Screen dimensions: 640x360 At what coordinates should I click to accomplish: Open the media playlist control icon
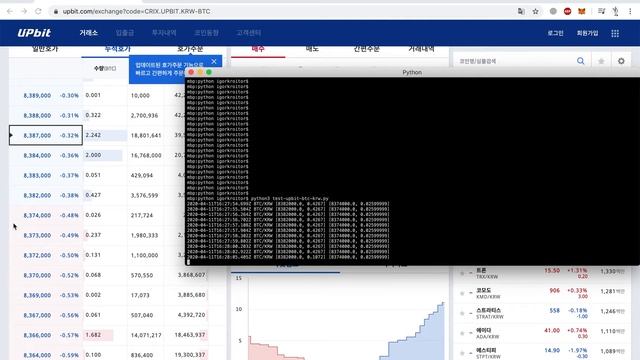(x=601, y=11)
